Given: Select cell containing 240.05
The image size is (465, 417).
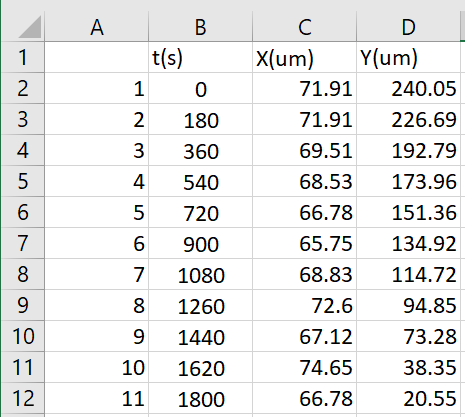Looking at the screenshot, I should click(408, 88).
